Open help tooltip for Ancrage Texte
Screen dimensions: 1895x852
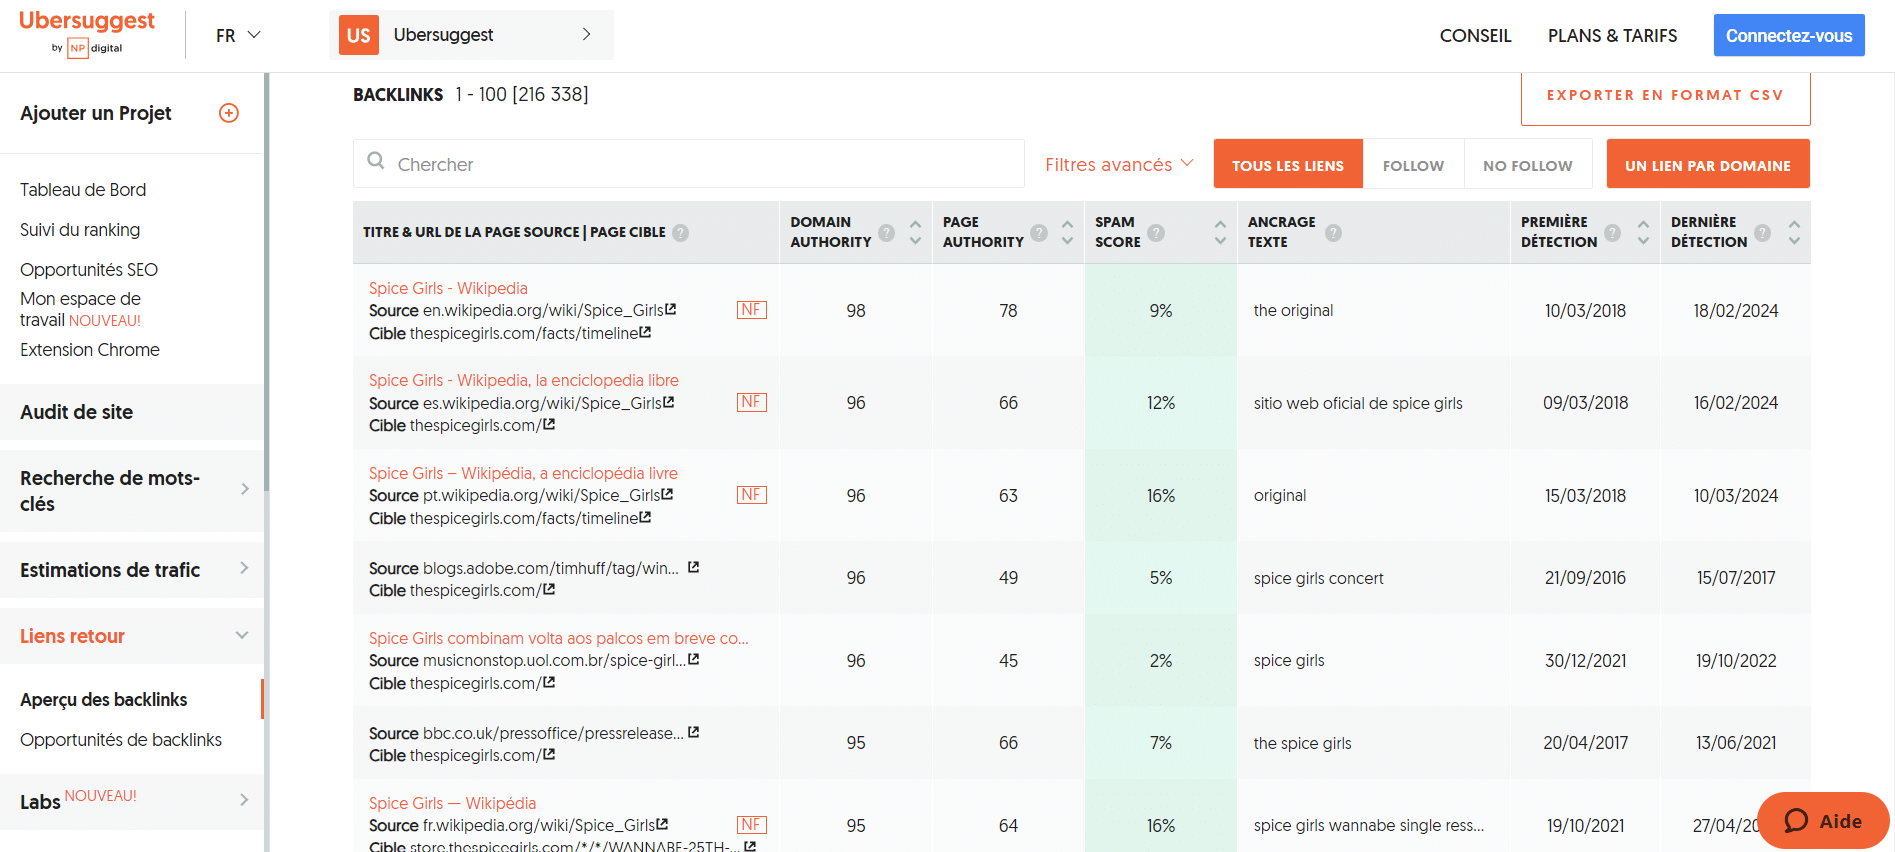coord(1333,233)
